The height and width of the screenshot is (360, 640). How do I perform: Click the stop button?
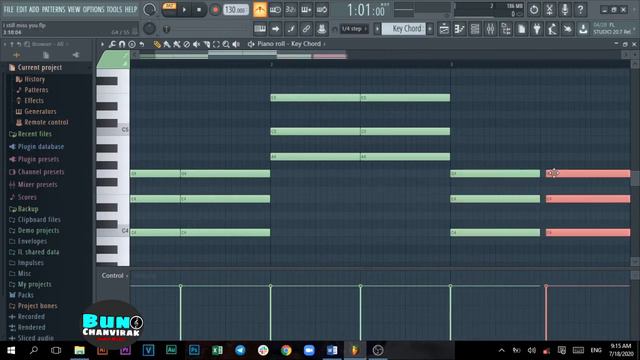pyautogui.click(x=199, y=10)
